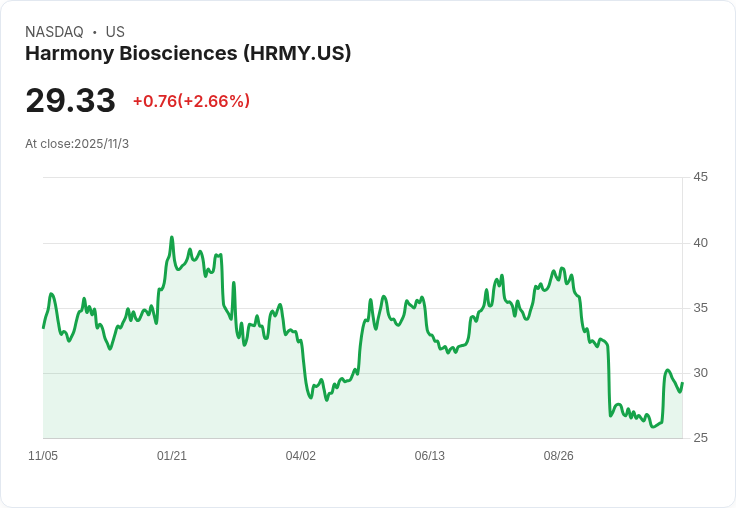Click the 45 y-axis price label
736x508 pixels.
pos(700,177)
